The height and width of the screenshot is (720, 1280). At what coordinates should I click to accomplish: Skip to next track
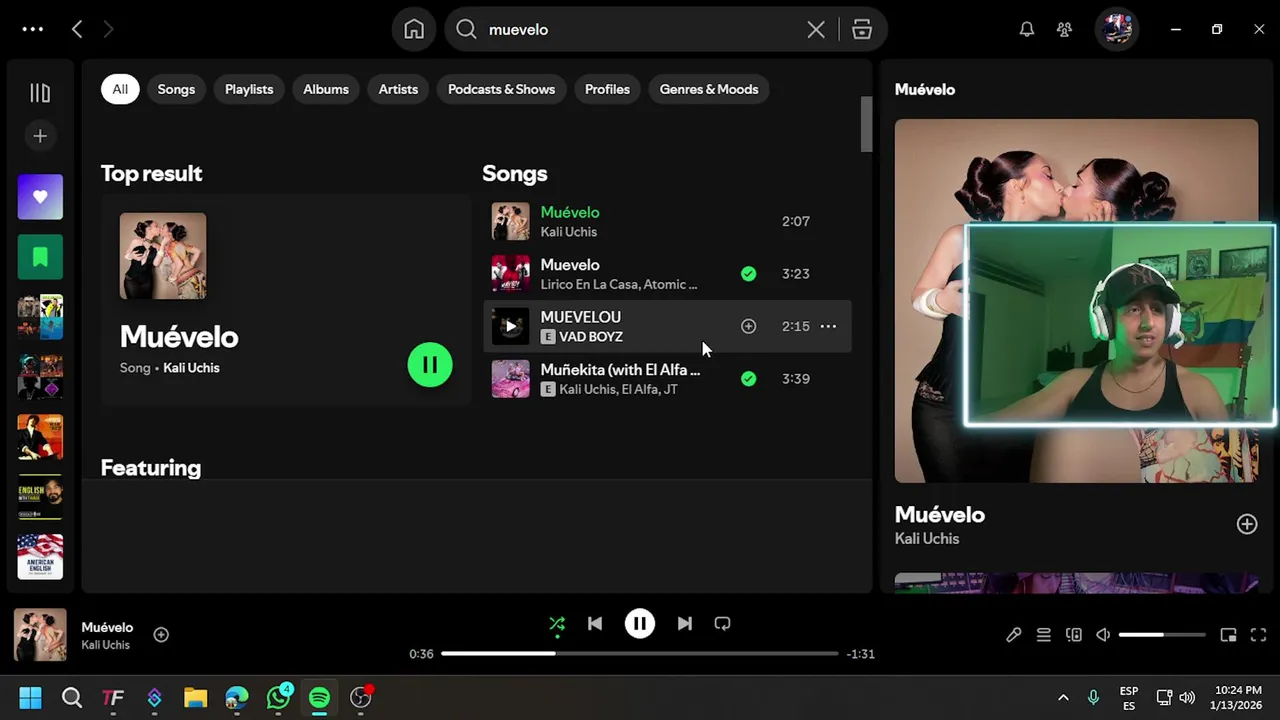[x=684, y=624]
